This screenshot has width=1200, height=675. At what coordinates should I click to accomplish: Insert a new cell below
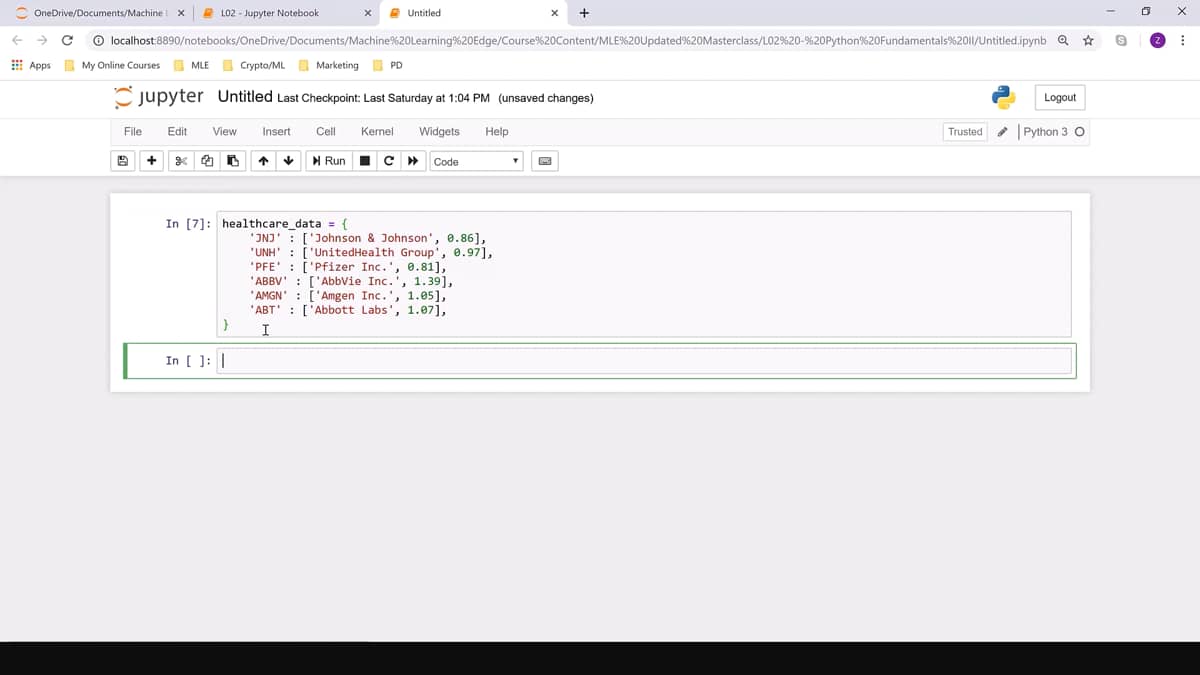(x=151, y=161)
